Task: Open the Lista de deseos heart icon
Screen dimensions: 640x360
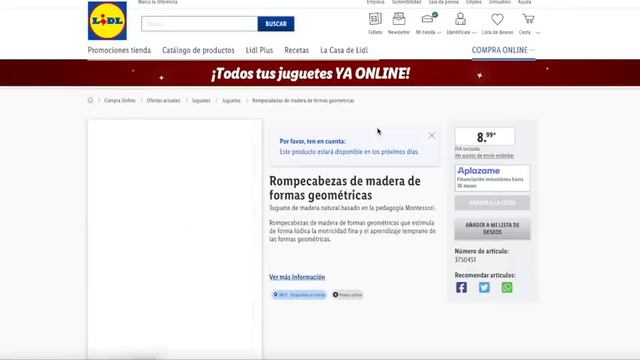Action: coord(497,19)
